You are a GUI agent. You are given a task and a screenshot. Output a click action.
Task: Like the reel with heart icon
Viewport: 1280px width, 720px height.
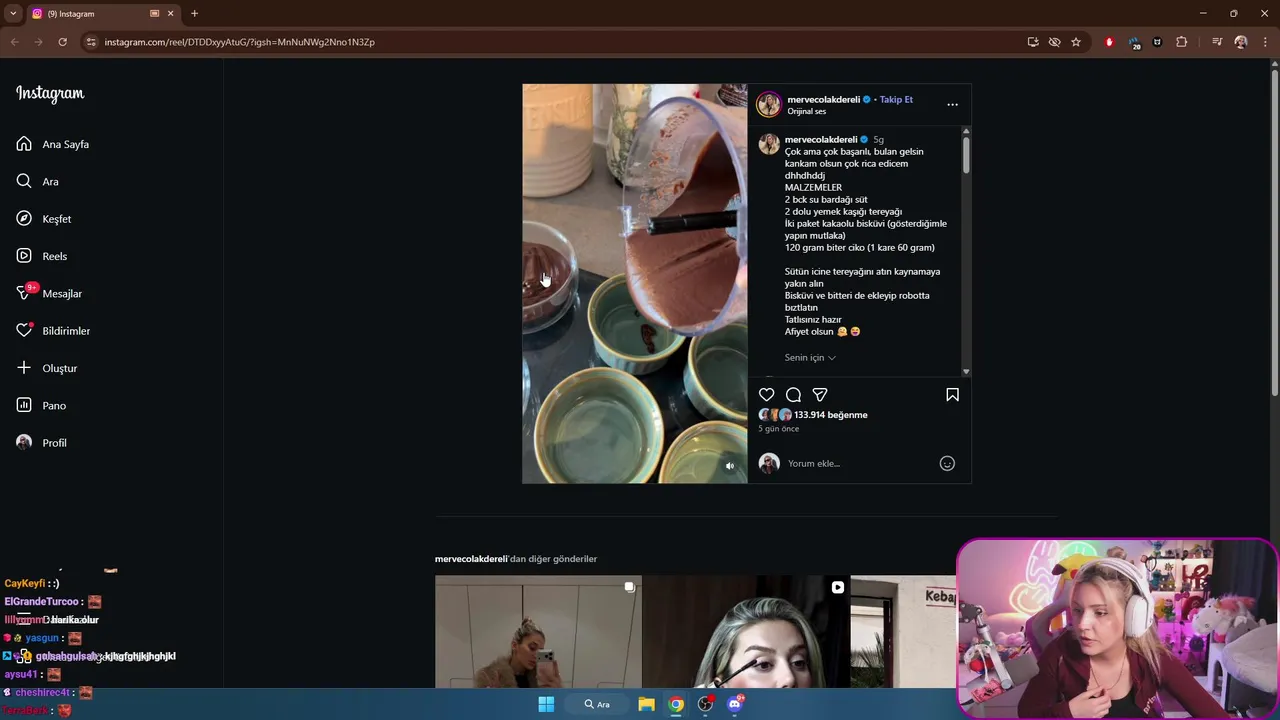pos(767,395)
